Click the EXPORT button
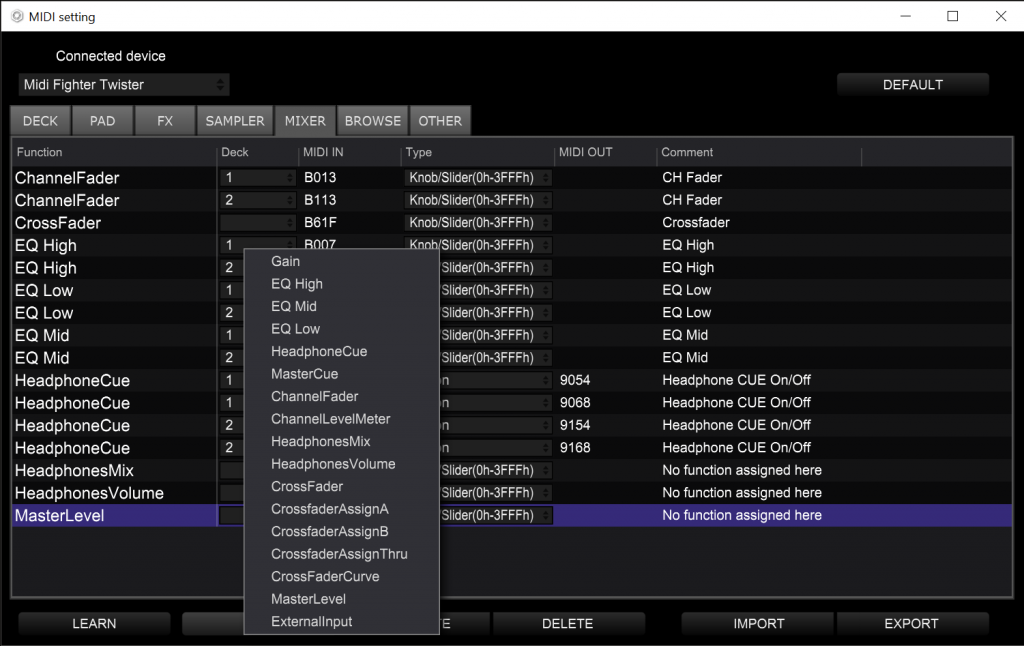 [911, 623]
